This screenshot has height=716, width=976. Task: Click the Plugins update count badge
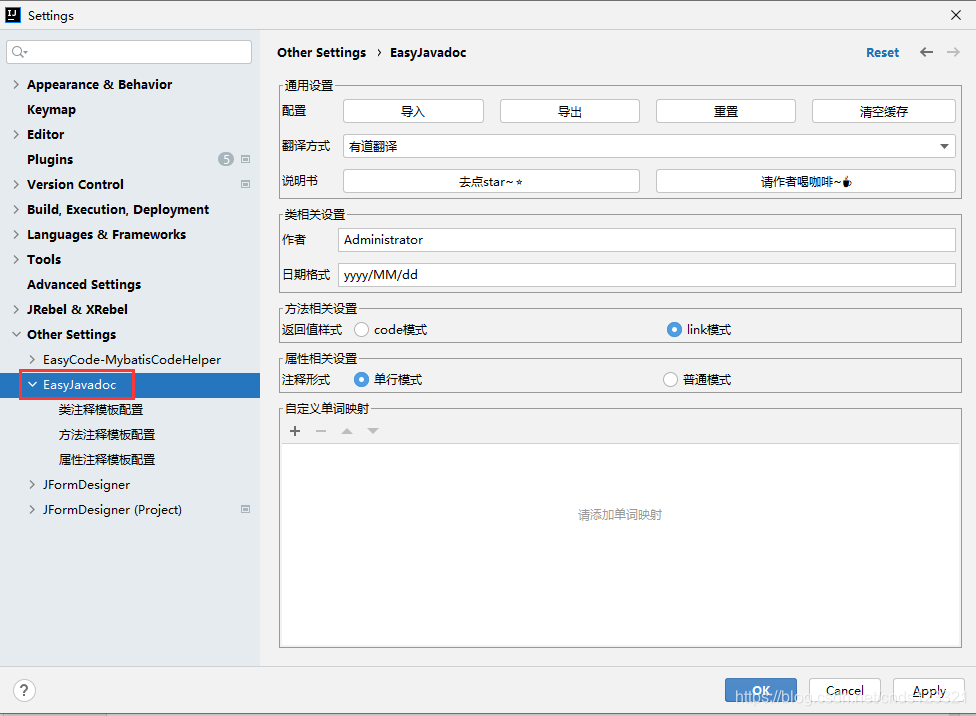[225, 159]
